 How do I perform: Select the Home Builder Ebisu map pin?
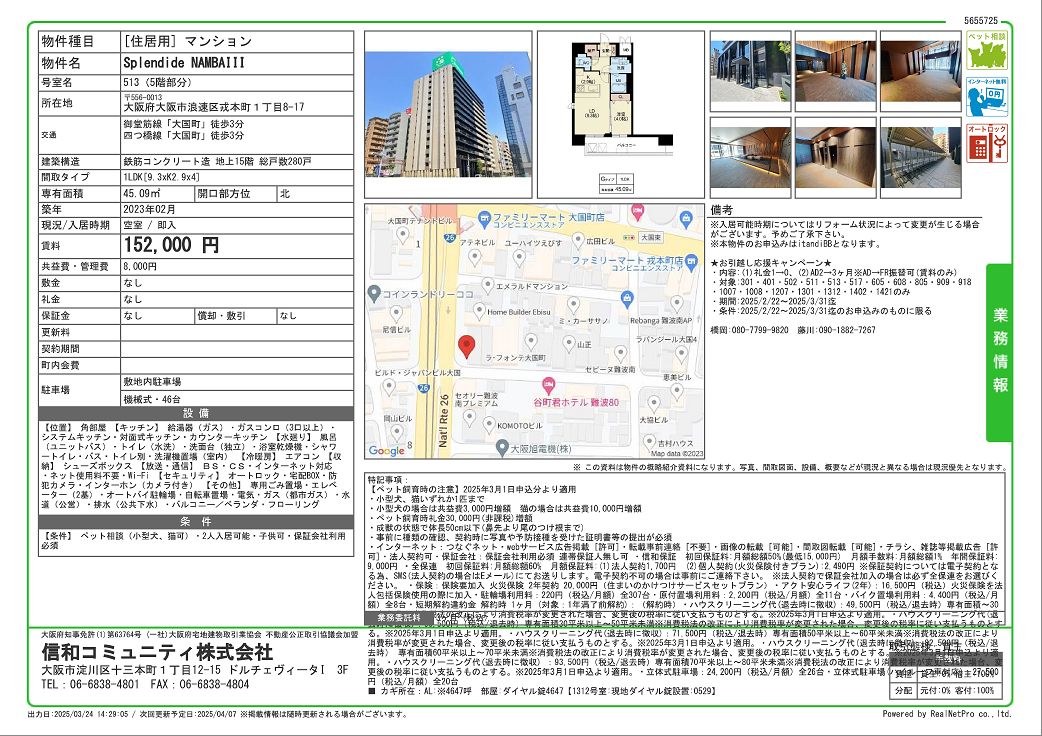tap(479, 311)
